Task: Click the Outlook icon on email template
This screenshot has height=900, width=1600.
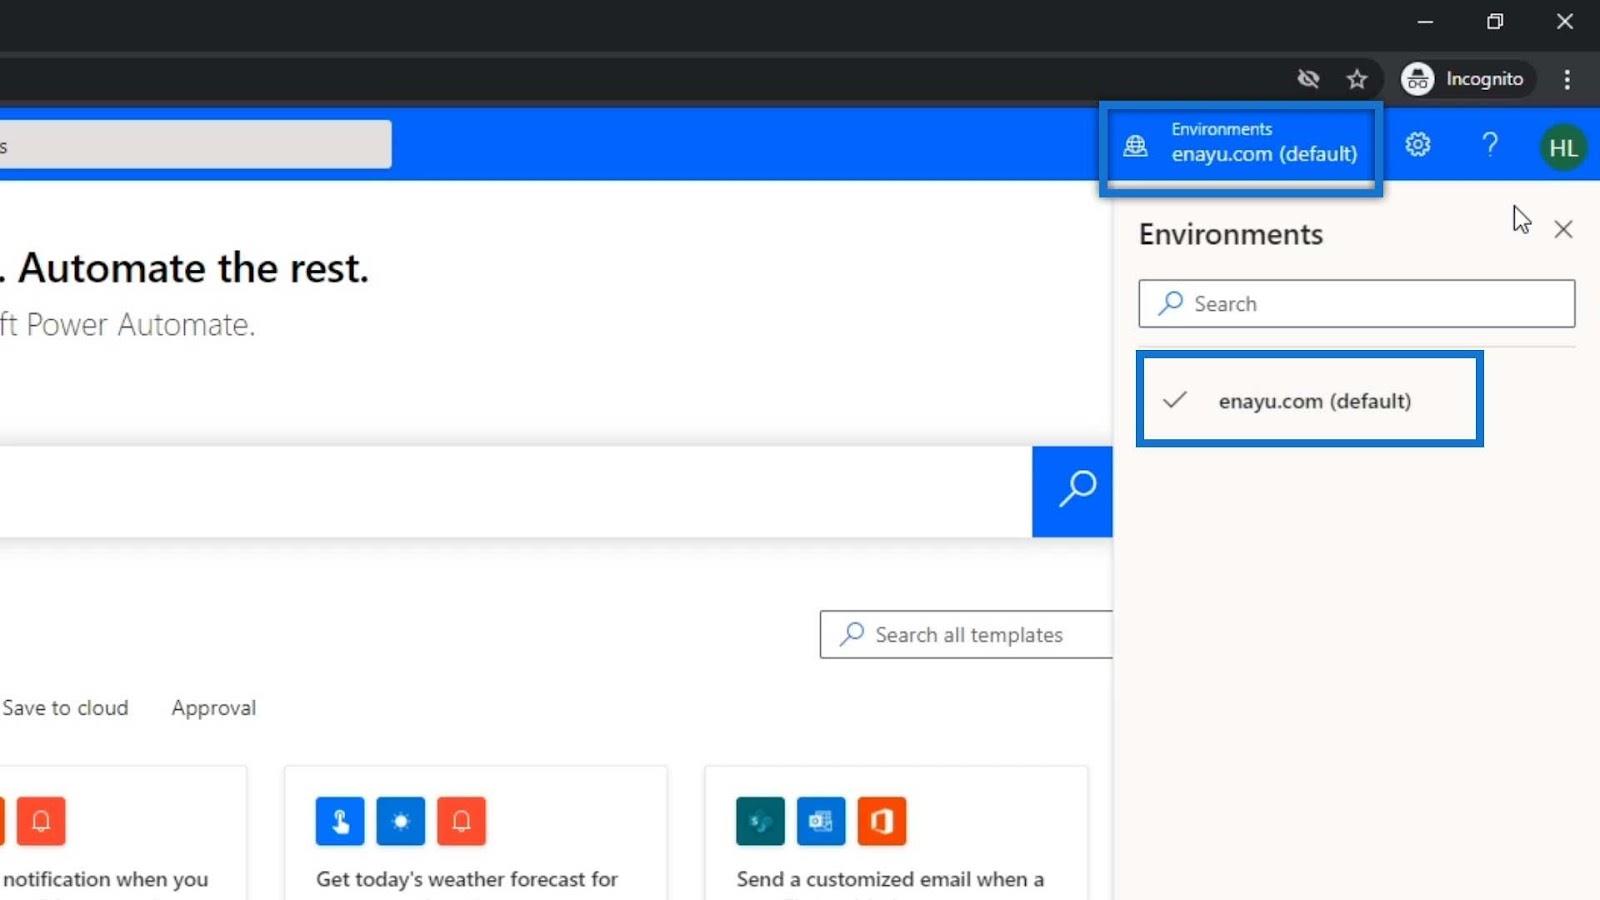Action: pos(821,821)
